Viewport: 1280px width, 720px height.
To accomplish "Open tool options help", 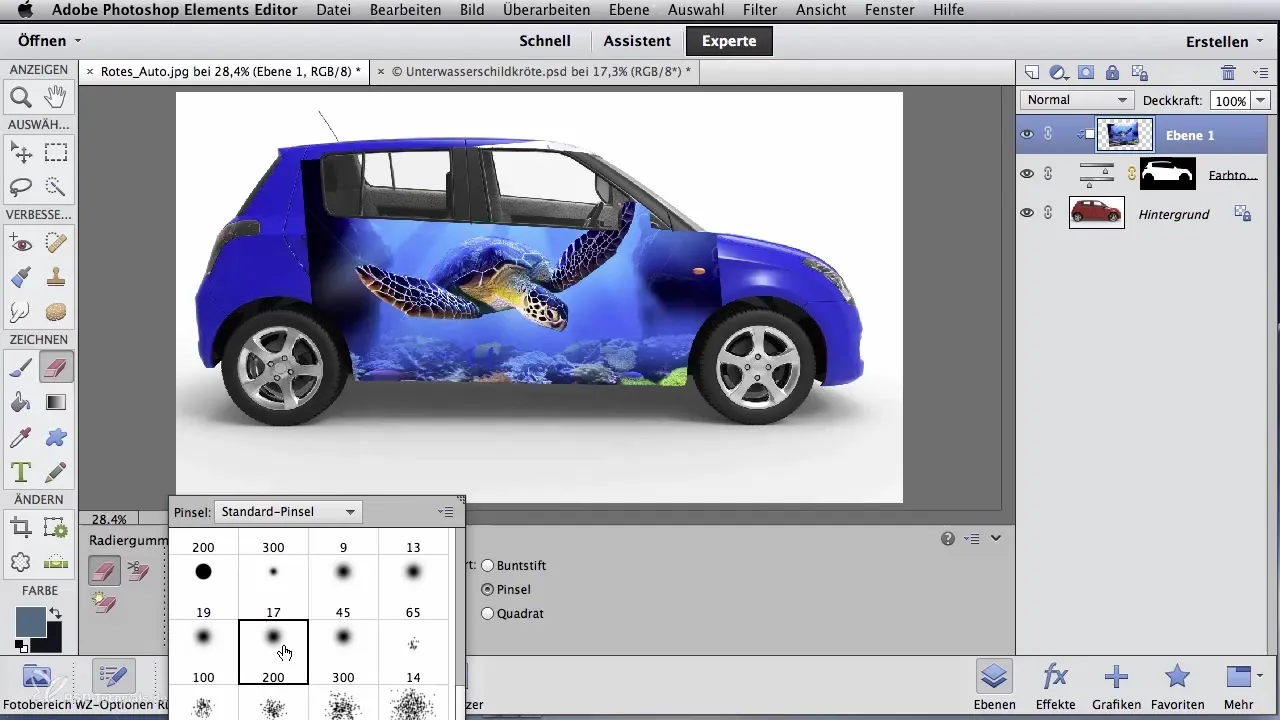I will [x=948, y=539].
